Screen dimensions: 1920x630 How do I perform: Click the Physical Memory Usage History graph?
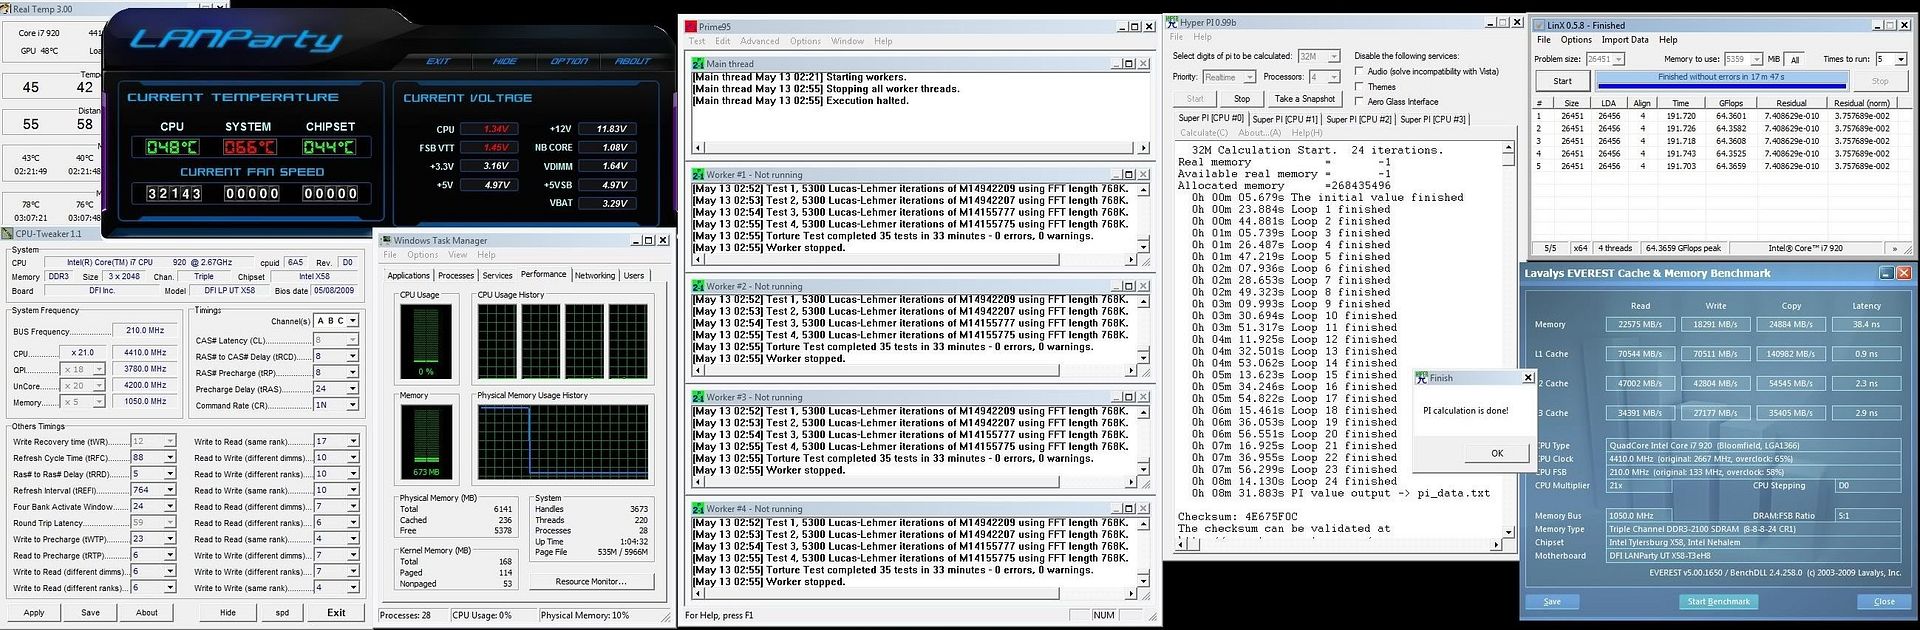(x=563, y=442)
